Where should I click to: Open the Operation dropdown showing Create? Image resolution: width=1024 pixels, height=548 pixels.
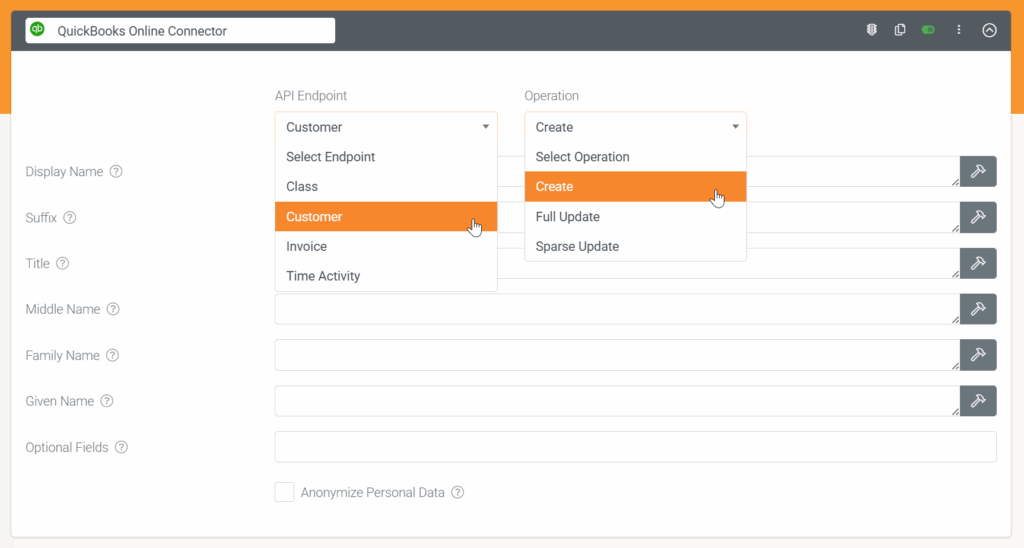coord(635,127)
